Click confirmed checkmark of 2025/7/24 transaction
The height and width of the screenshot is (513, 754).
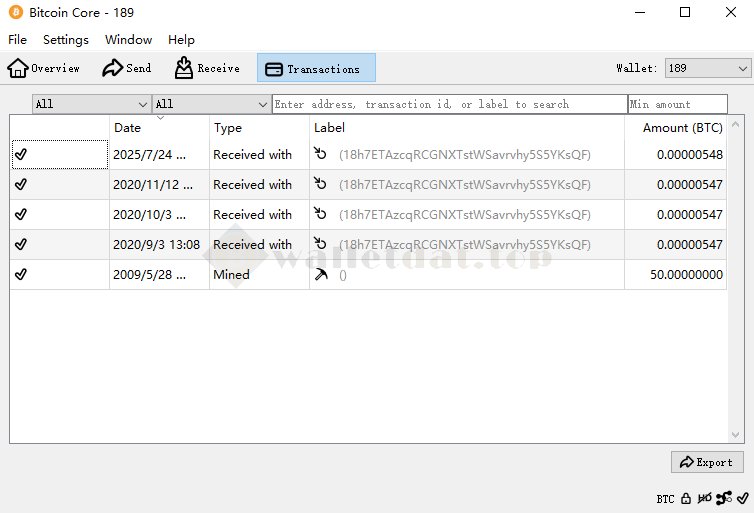(x=21, y=155)
